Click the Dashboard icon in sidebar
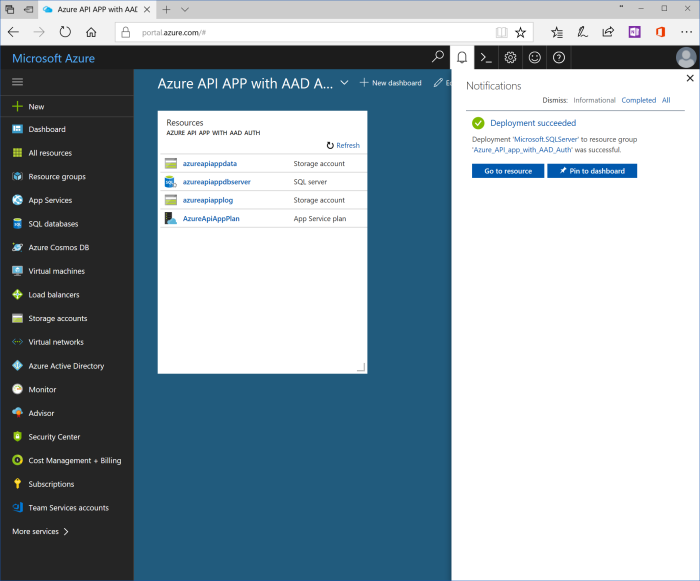The height and width of the screenshot is (581, 700). point(17,129)
